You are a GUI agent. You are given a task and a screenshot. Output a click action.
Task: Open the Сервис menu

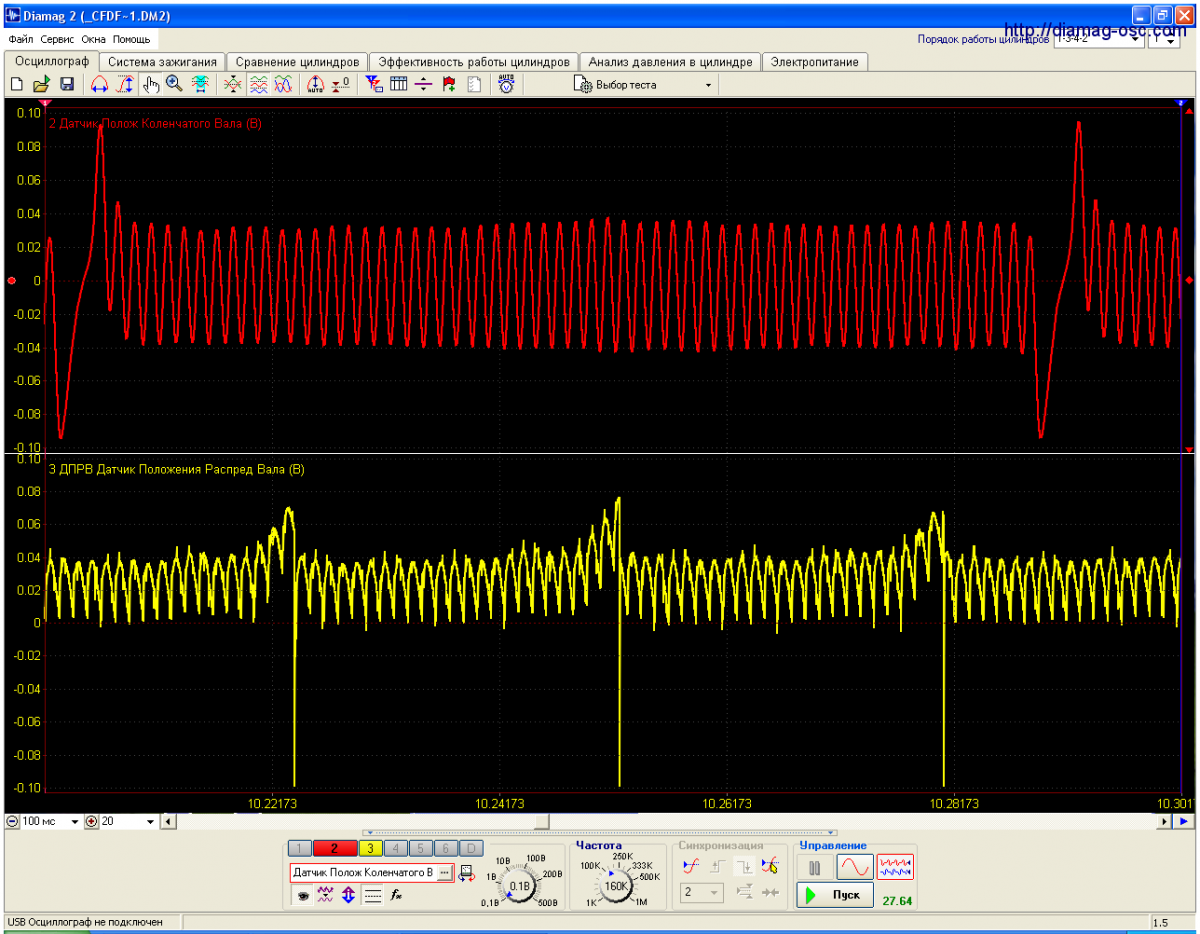coord(58,40)
